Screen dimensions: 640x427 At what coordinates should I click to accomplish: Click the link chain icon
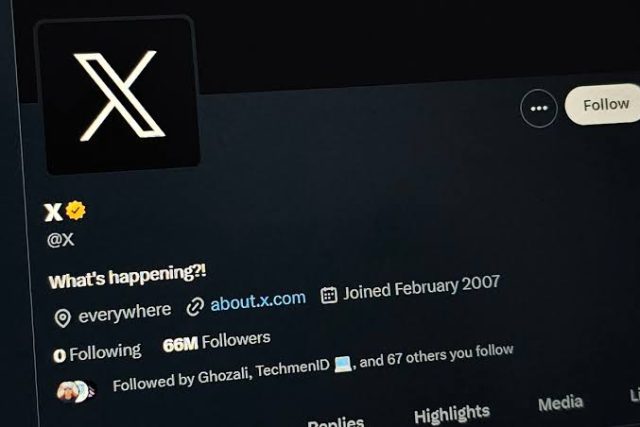pyautogui.click(x=195, y=307)
